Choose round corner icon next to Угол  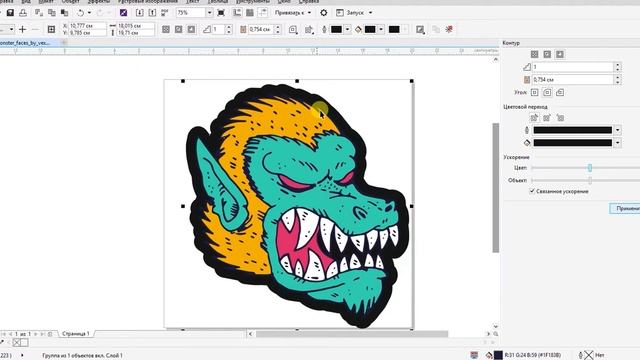[547, 93]
